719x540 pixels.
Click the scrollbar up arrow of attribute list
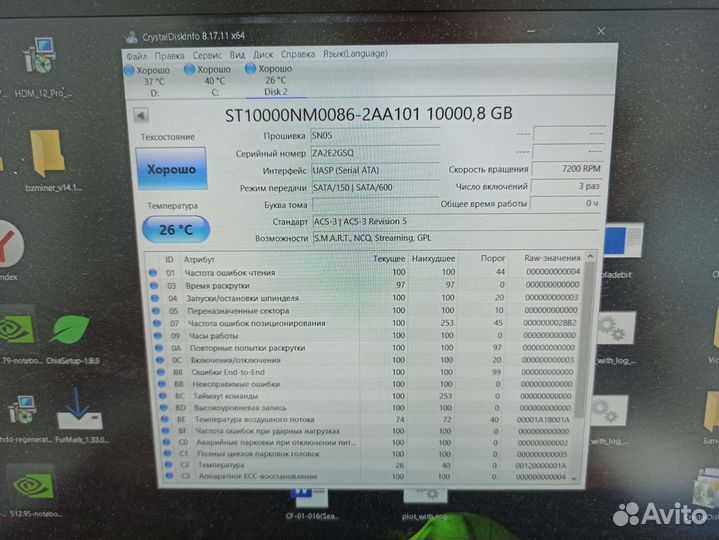pos(590,257)
